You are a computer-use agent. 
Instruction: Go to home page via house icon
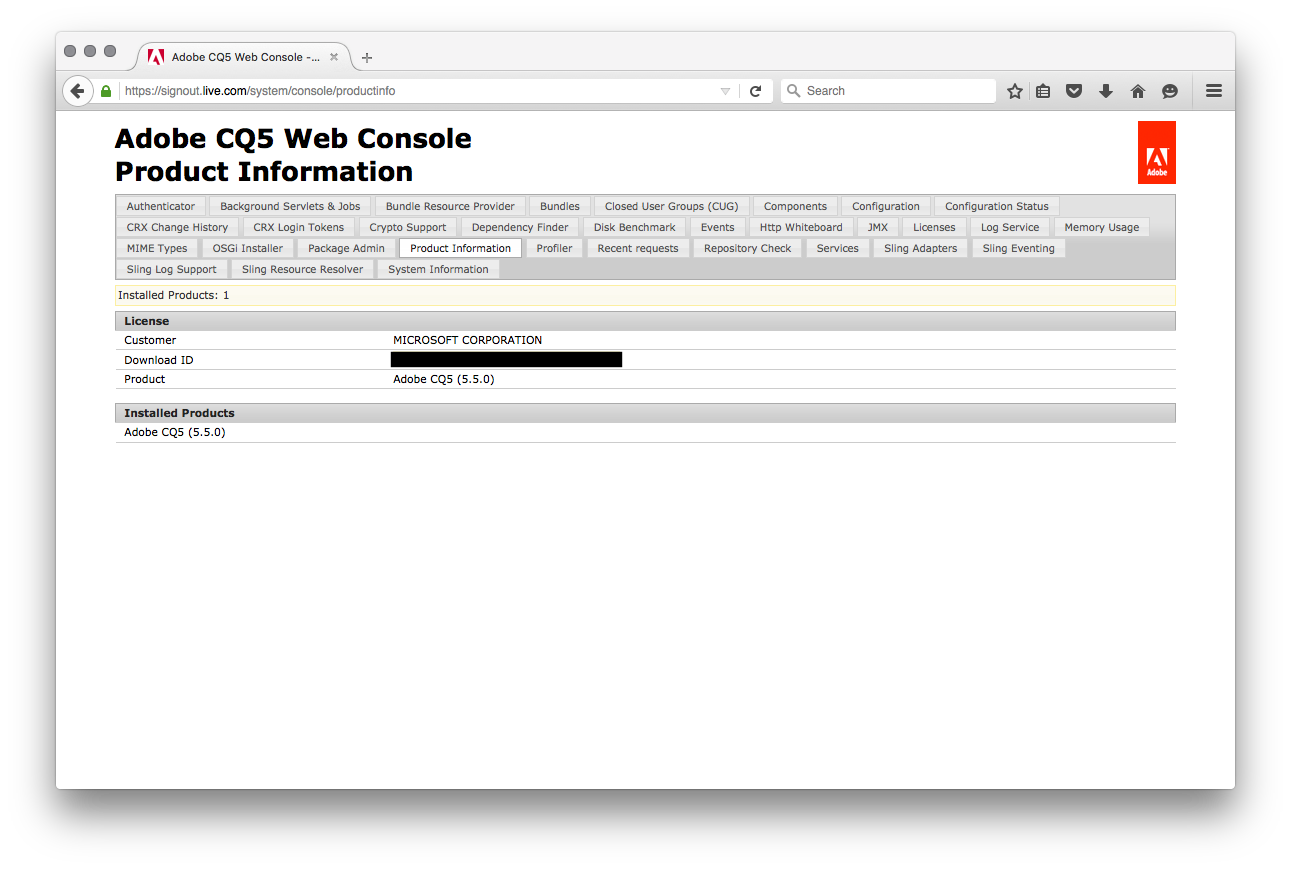pyautogui.click(x=1138, y=91)
